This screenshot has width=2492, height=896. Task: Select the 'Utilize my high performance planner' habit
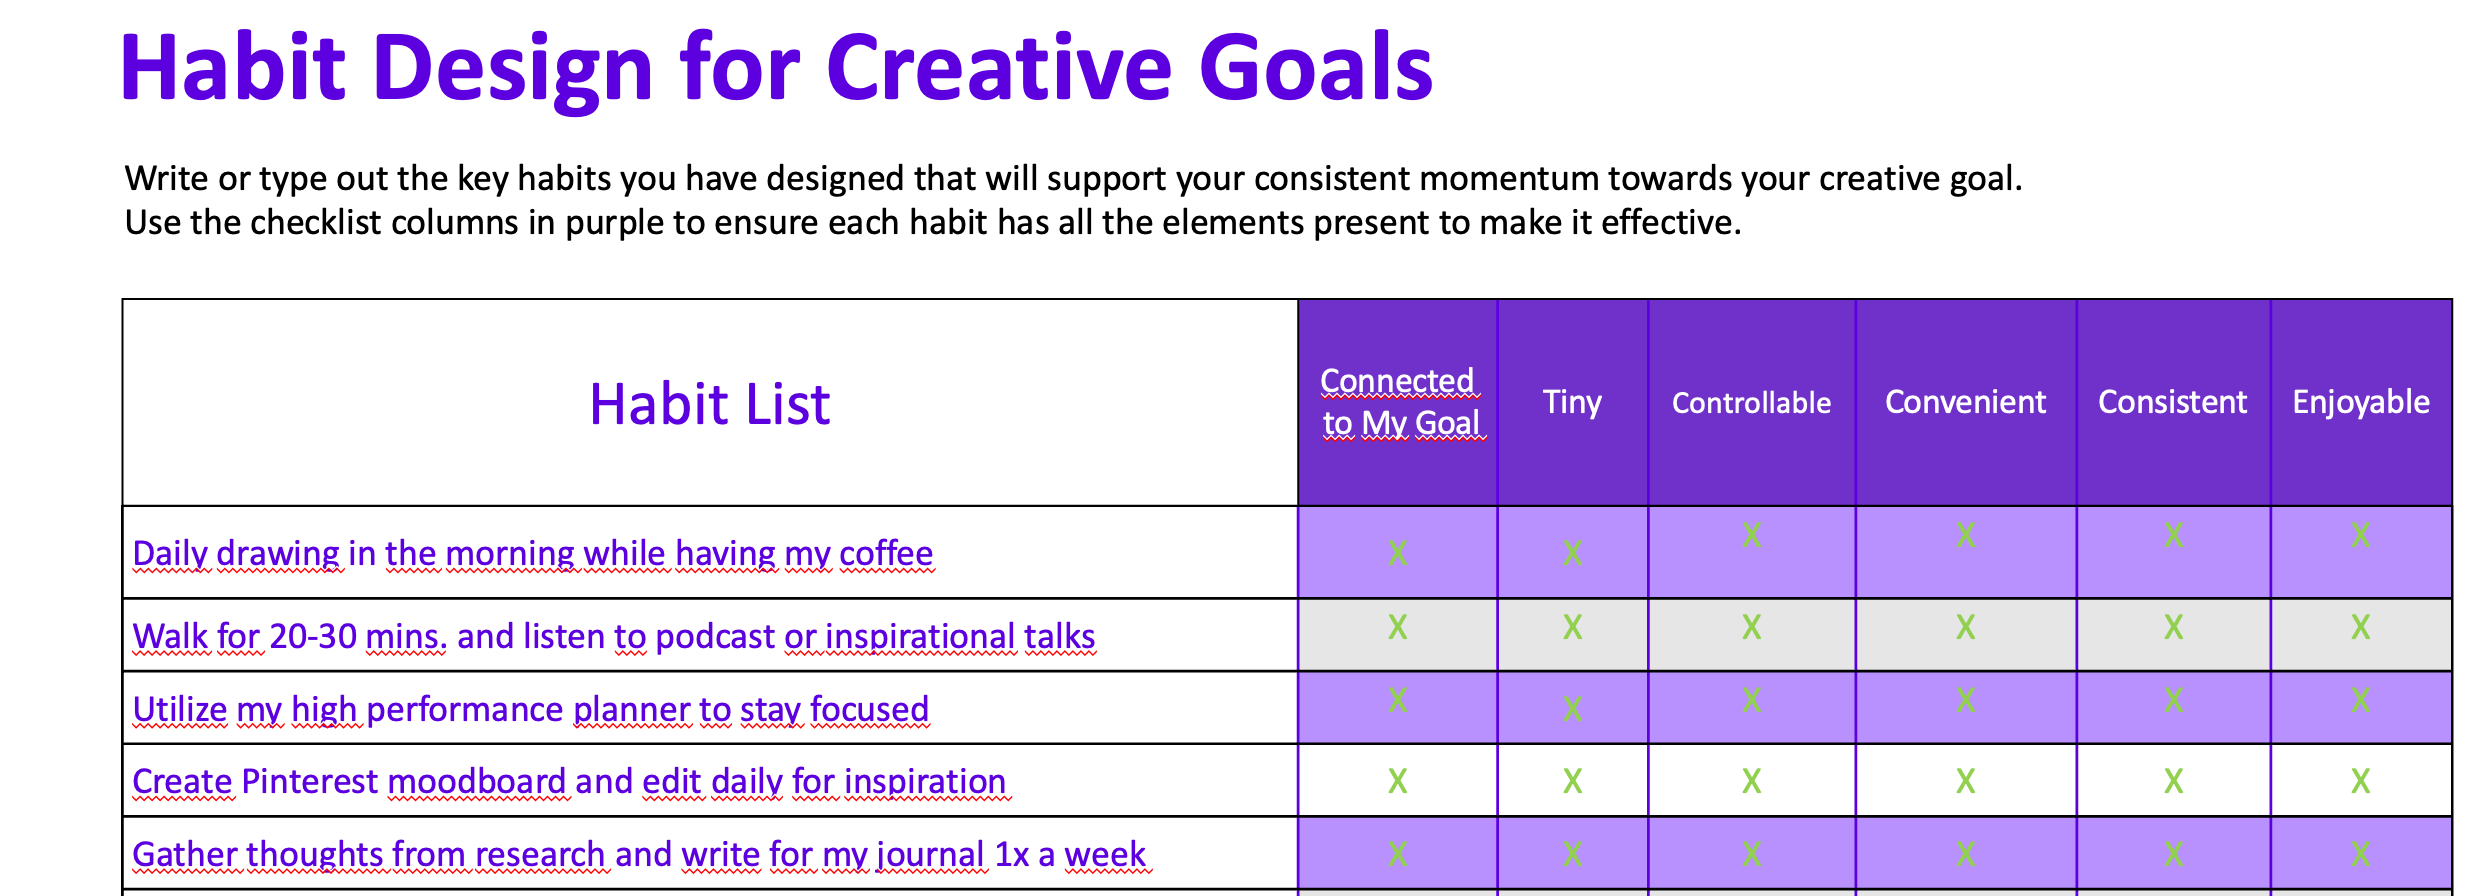click(x=530, y=709)
